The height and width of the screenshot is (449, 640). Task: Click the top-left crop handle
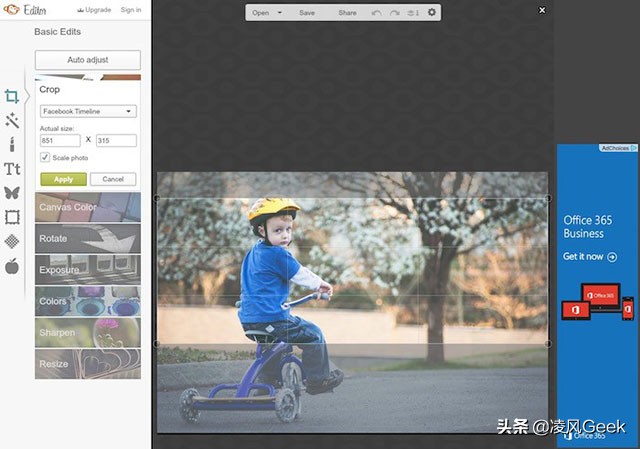157,198
